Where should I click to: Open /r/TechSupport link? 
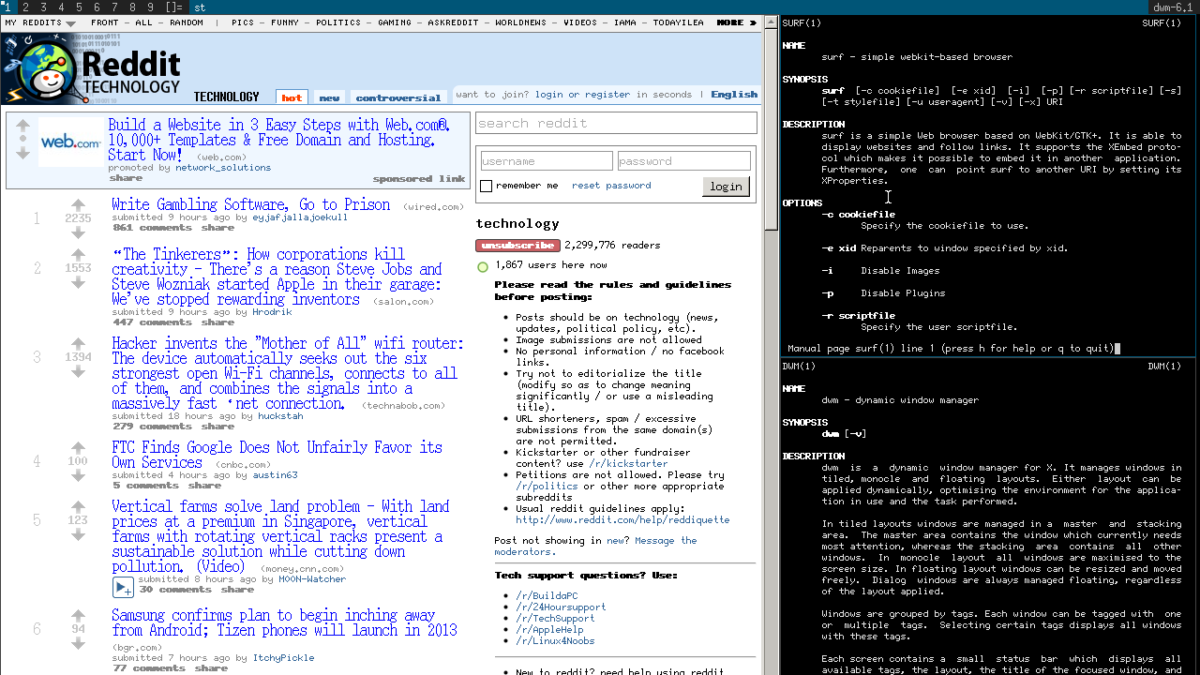553,619
